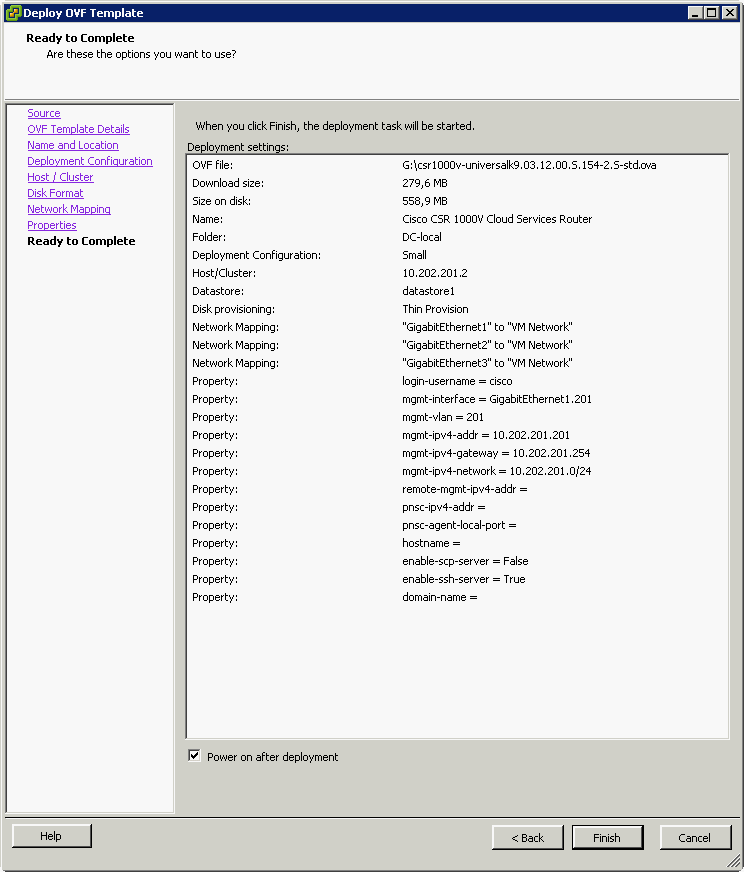Select the OVF file path row

tap(529, 165)
